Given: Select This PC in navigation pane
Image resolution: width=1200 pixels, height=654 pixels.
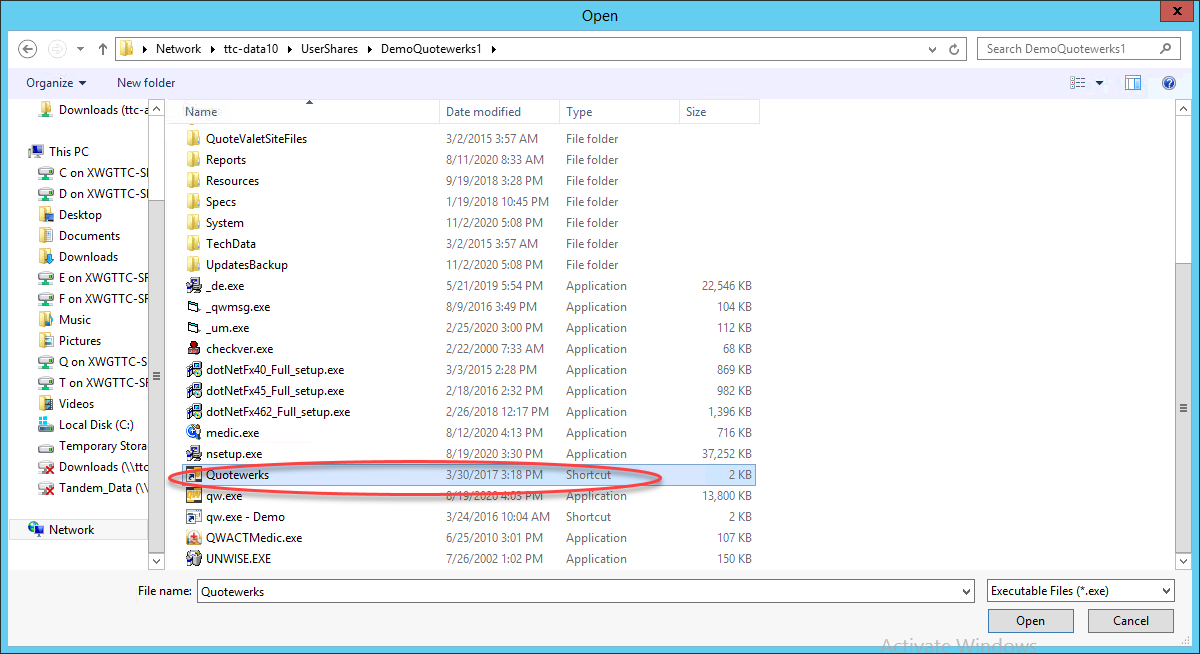Looking at the screenshot, I should tap(68, 152).
